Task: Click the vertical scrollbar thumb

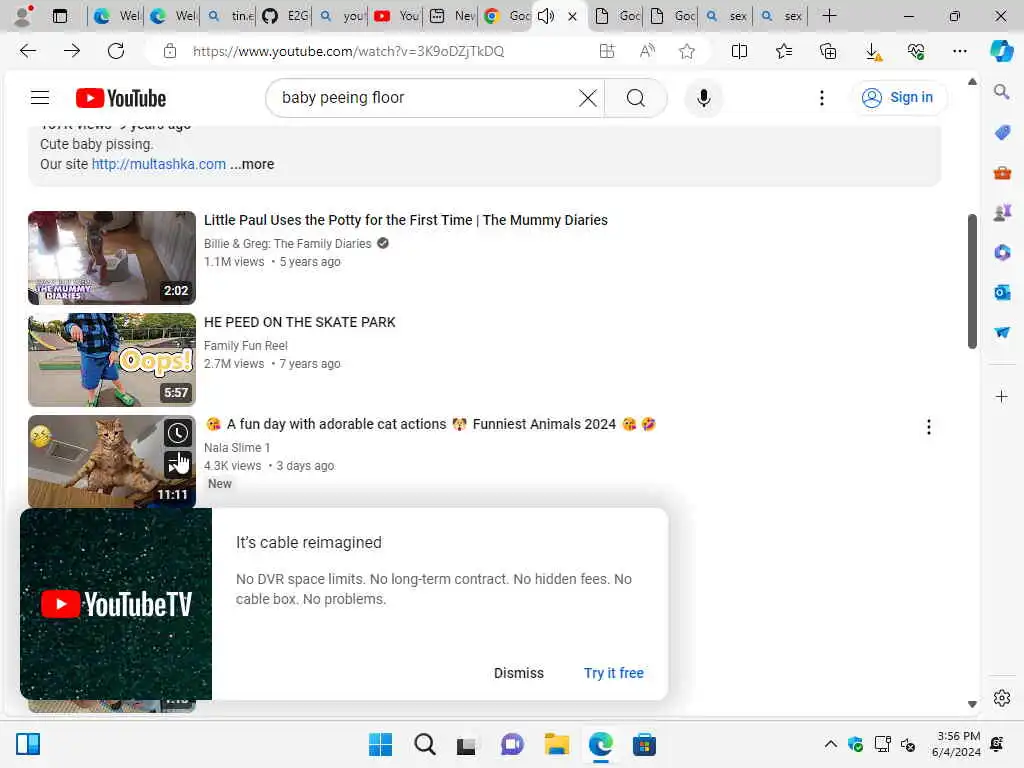Action: click(972, 281)
